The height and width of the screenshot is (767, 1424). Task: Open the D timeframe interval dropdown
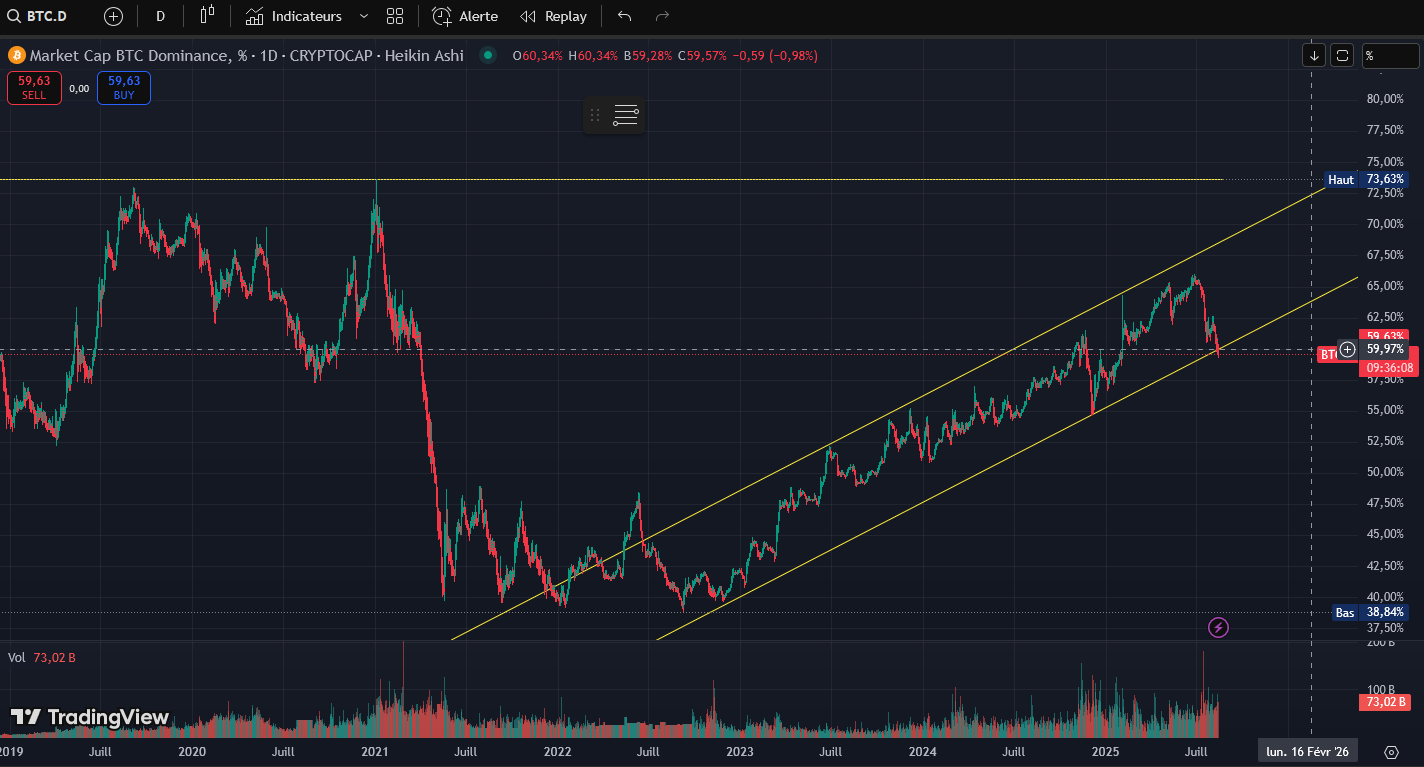pyautogui.click(x=160, y=16)
